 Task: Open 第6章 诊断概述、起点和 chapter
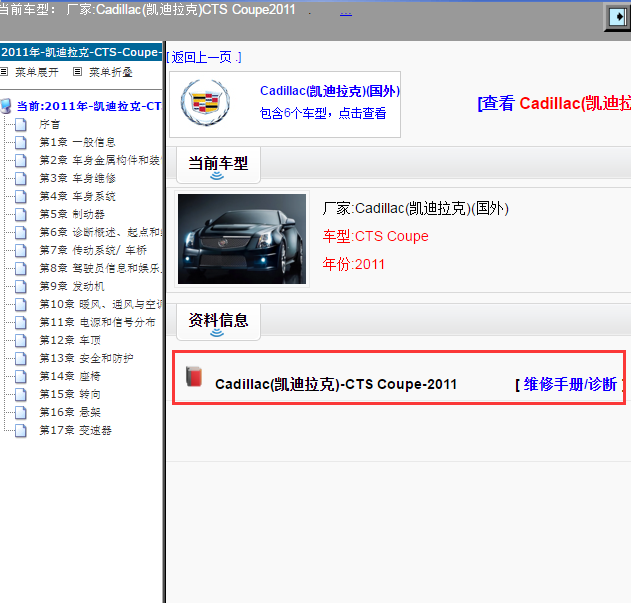click(100, 232)
